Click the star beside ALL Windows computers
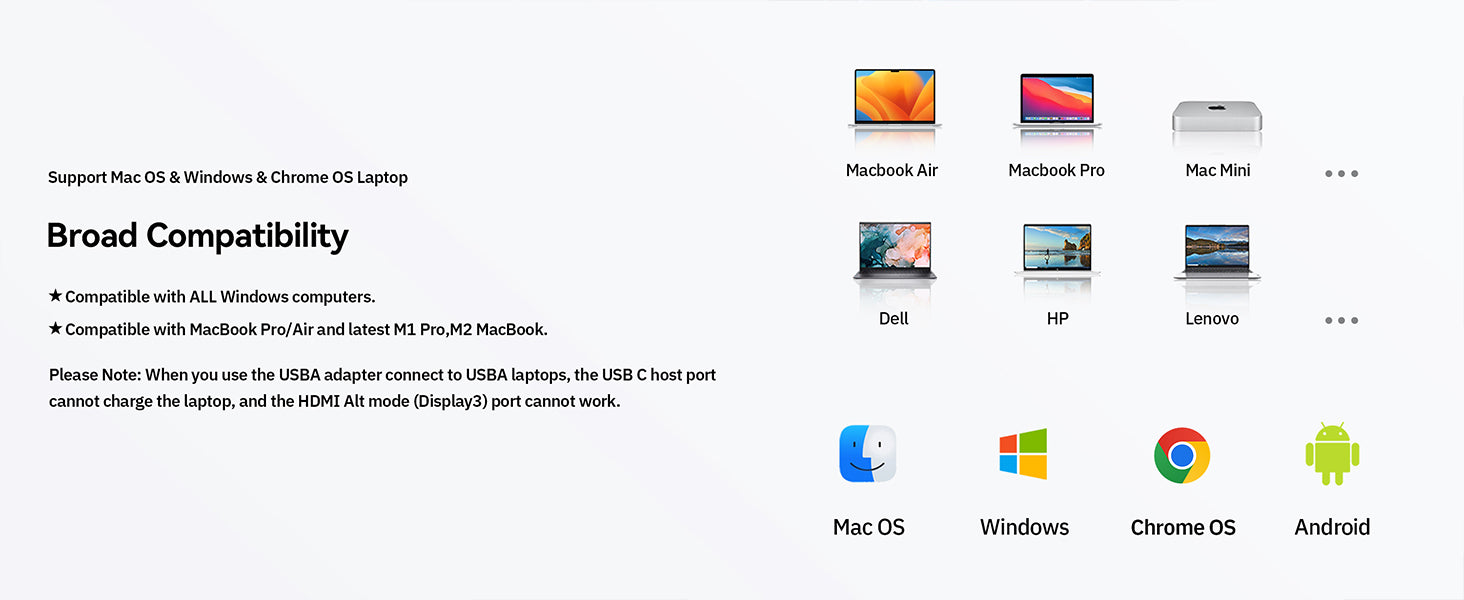The height and width of the screenshot is (600, 1464). (56, 296)
